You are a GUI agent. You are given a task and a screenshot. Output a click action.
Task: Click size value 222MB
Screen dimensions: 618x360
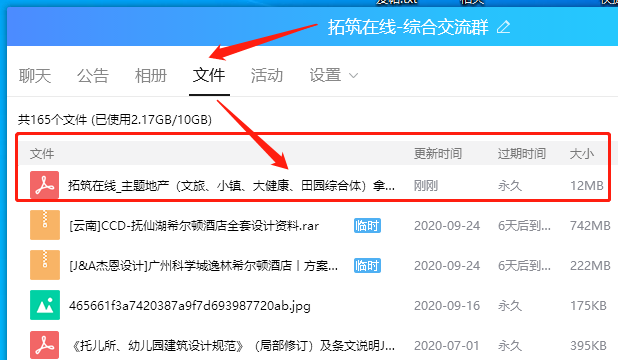coord(590,265)
